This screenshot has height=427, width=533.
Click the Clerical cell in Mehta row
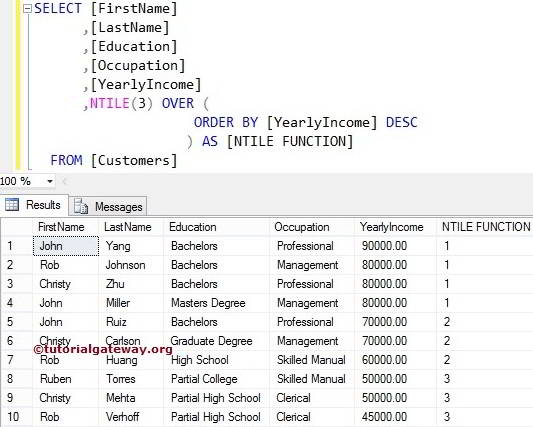tap(312, 398)
